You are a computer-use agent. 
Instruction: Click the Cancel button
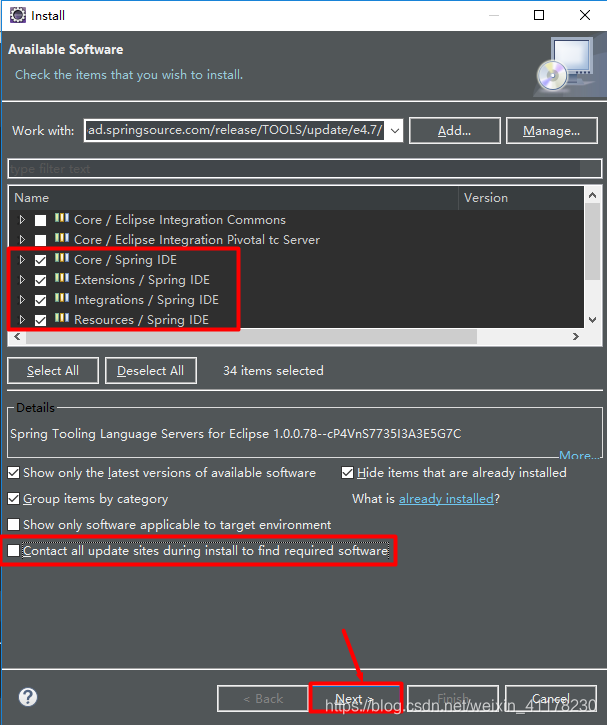(551, 698)
